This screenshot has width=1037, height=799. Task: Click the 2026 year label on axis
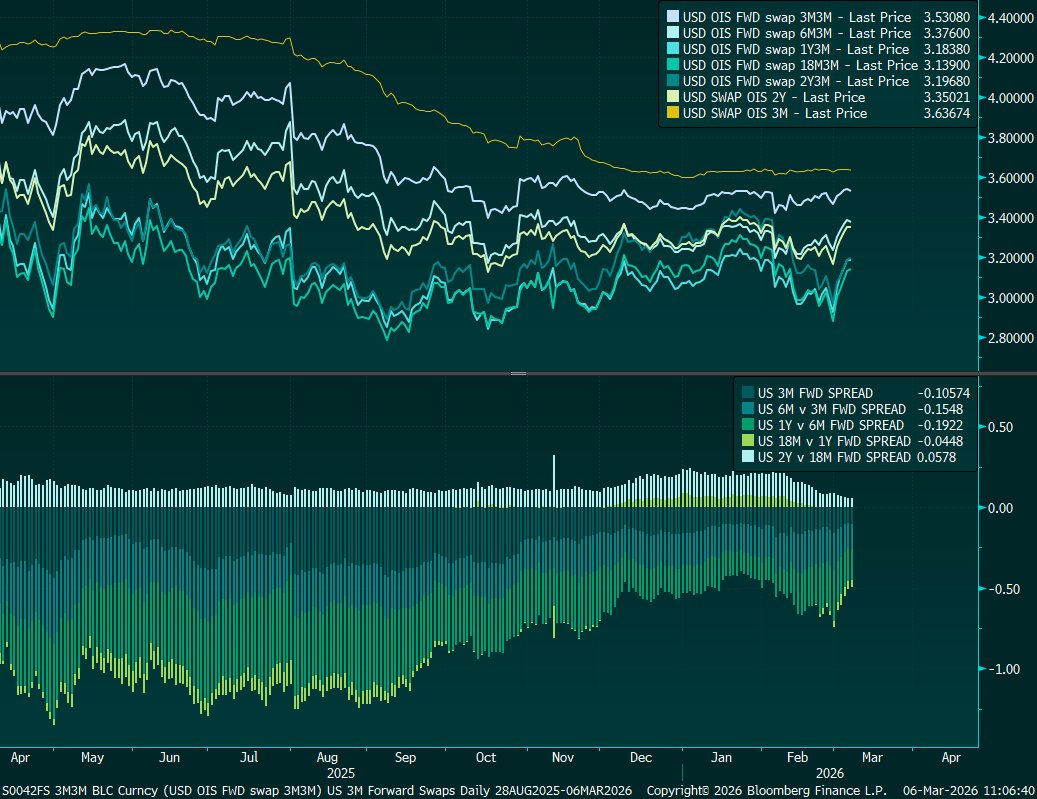click(830, 773)
